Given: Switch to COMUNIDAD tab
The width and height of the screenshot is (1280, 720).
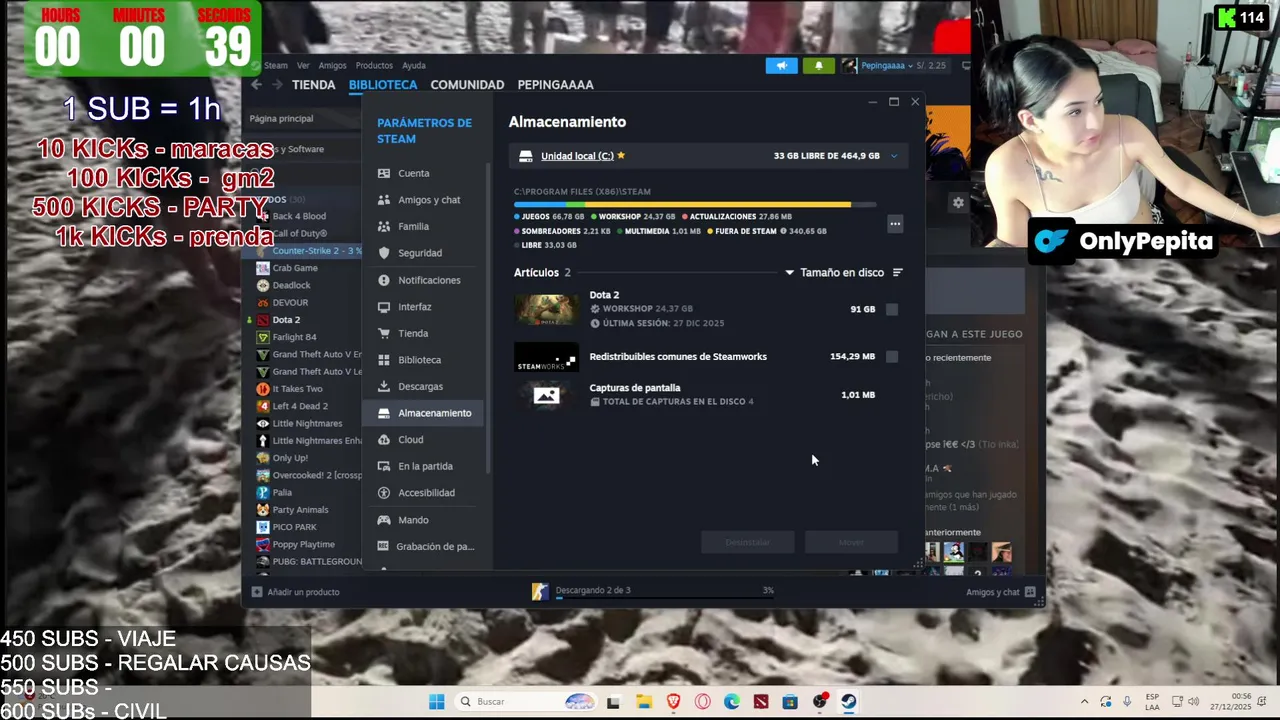Looking at the screenshot, I should tap(467, 85).
